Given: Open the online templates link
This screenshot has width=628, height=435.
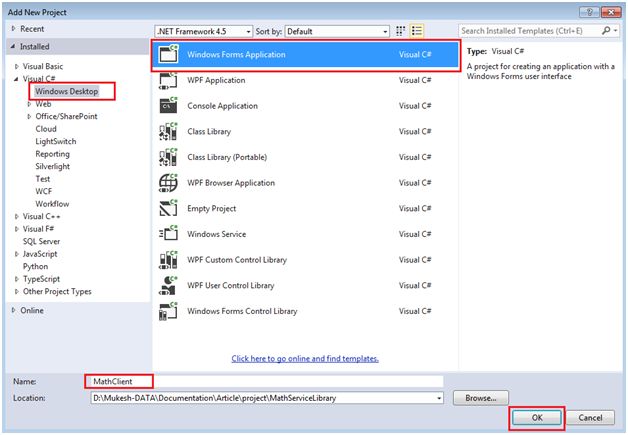Looking at the screenshot, I should pos(305,358).
